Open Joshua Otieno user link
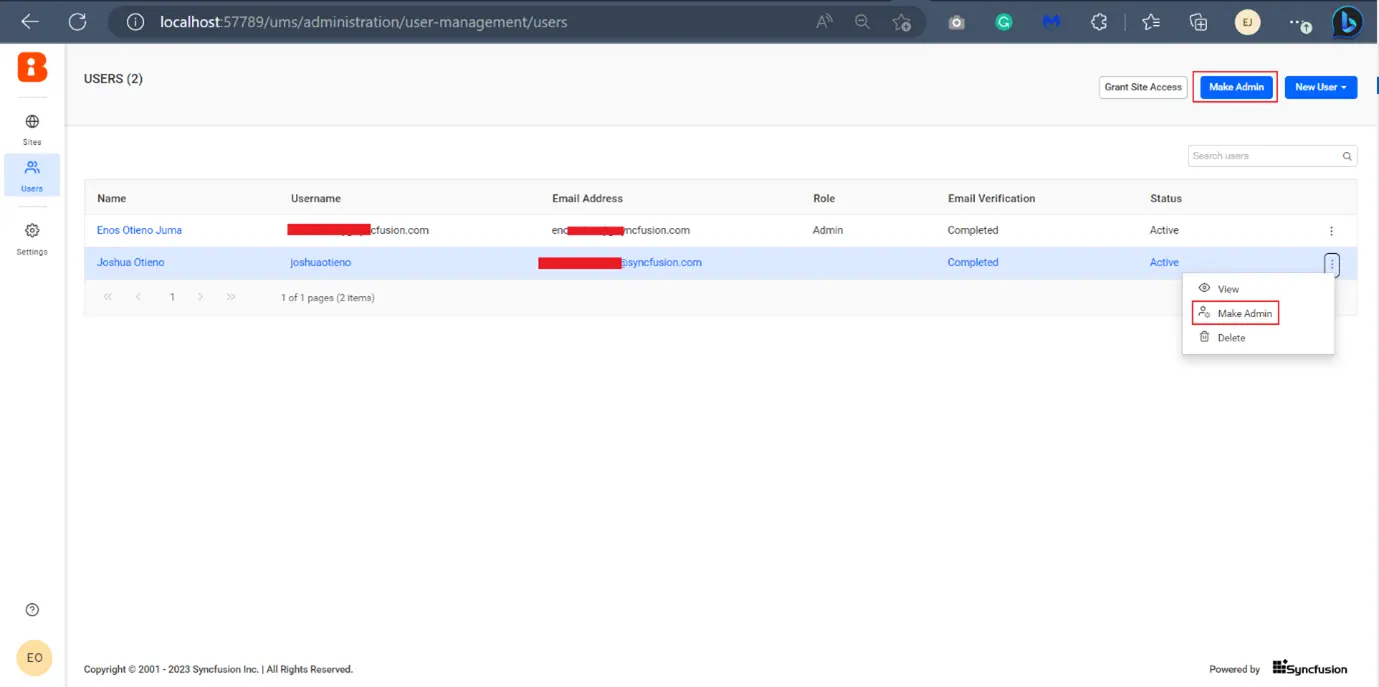 click(130, 262)
